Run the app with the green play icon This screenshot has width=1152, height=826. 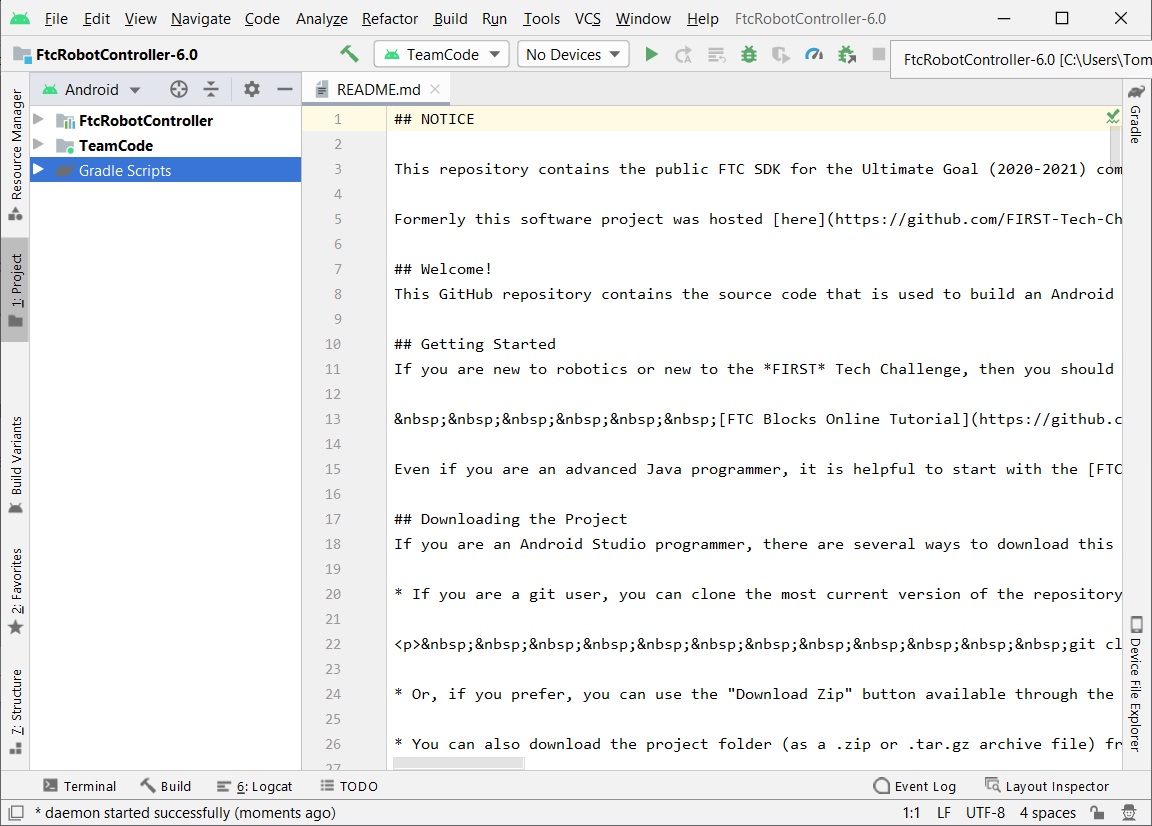click(x=651, y=54)
